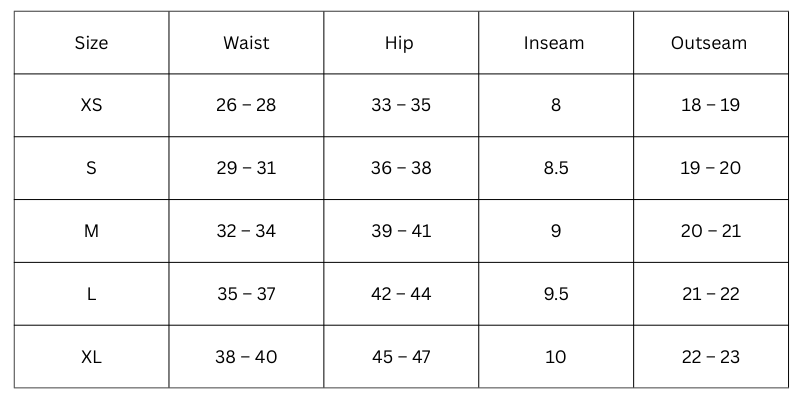The height and width of the screenshot is (400, 800).
Task: Select the outseam value 21 – 22
Action: click(710, 294)
